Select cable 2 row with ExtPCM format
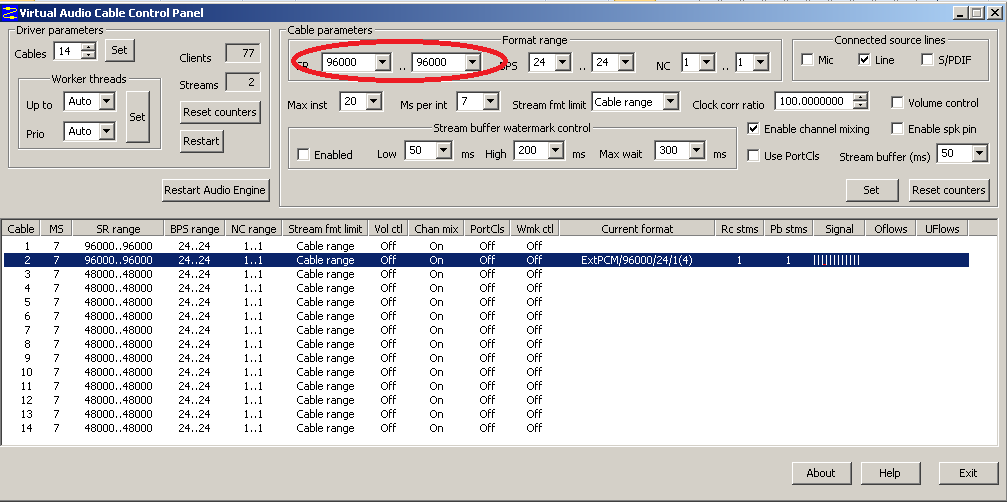This screenshot has height=502, width=1007. [486, 260]
